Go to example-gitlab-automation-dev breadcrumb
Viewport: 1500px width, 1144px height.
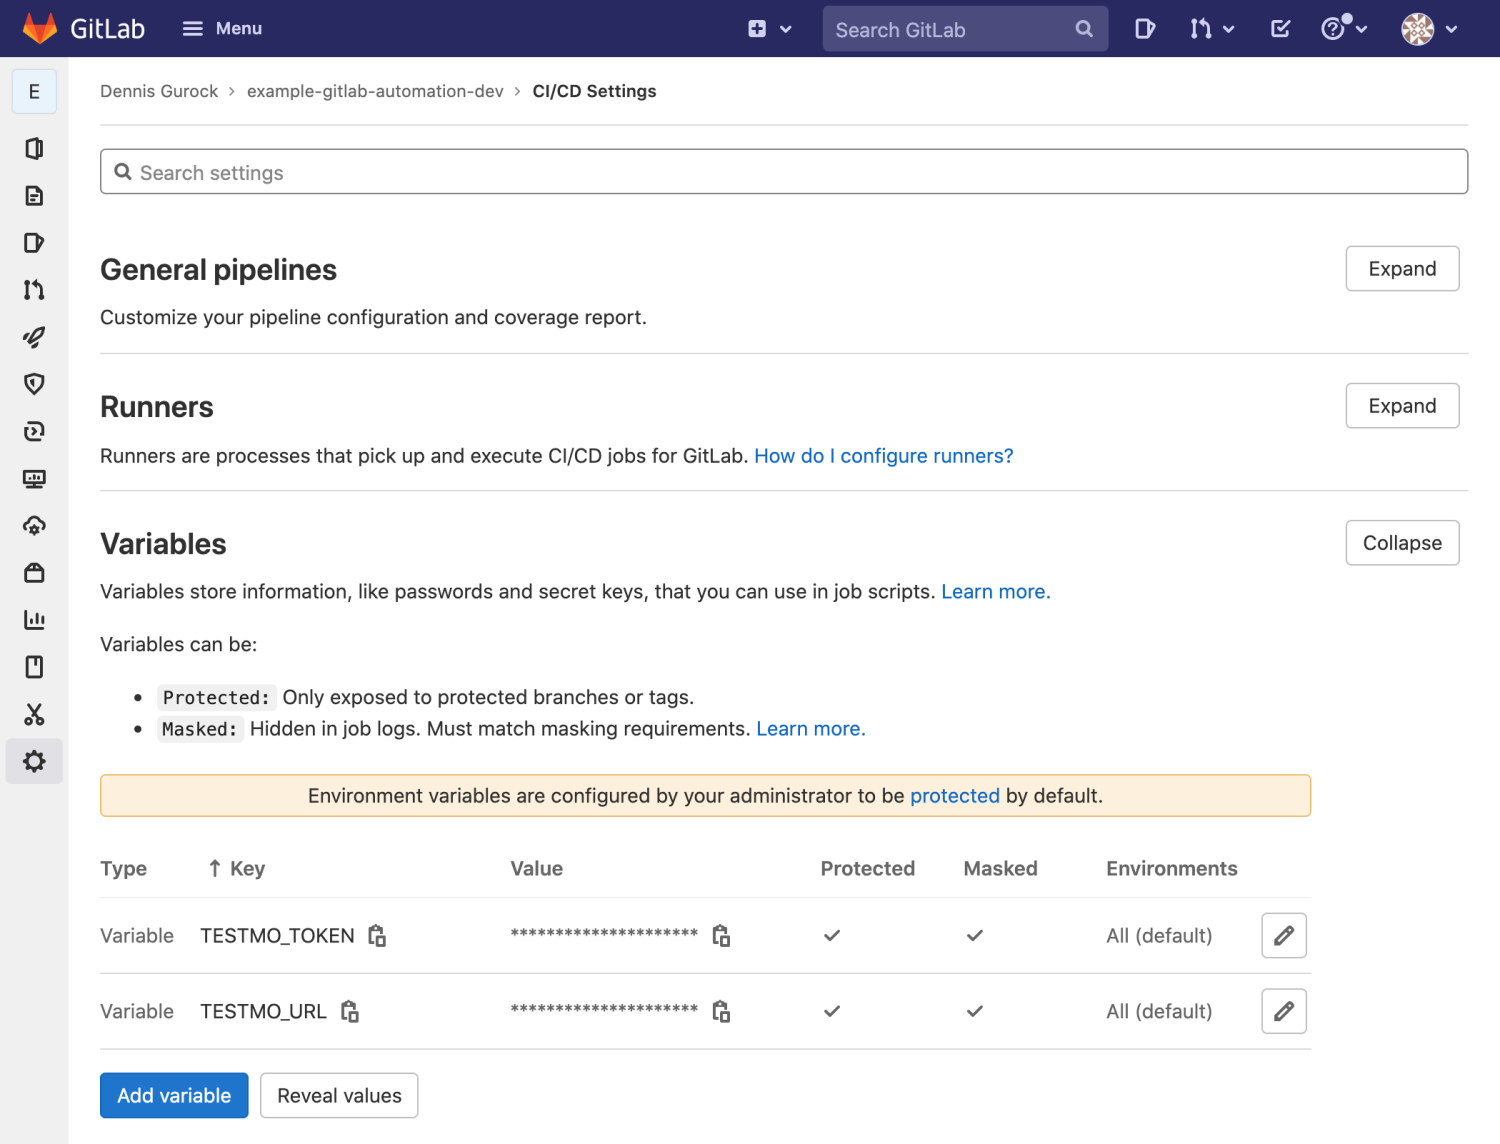tap(375, 91)
